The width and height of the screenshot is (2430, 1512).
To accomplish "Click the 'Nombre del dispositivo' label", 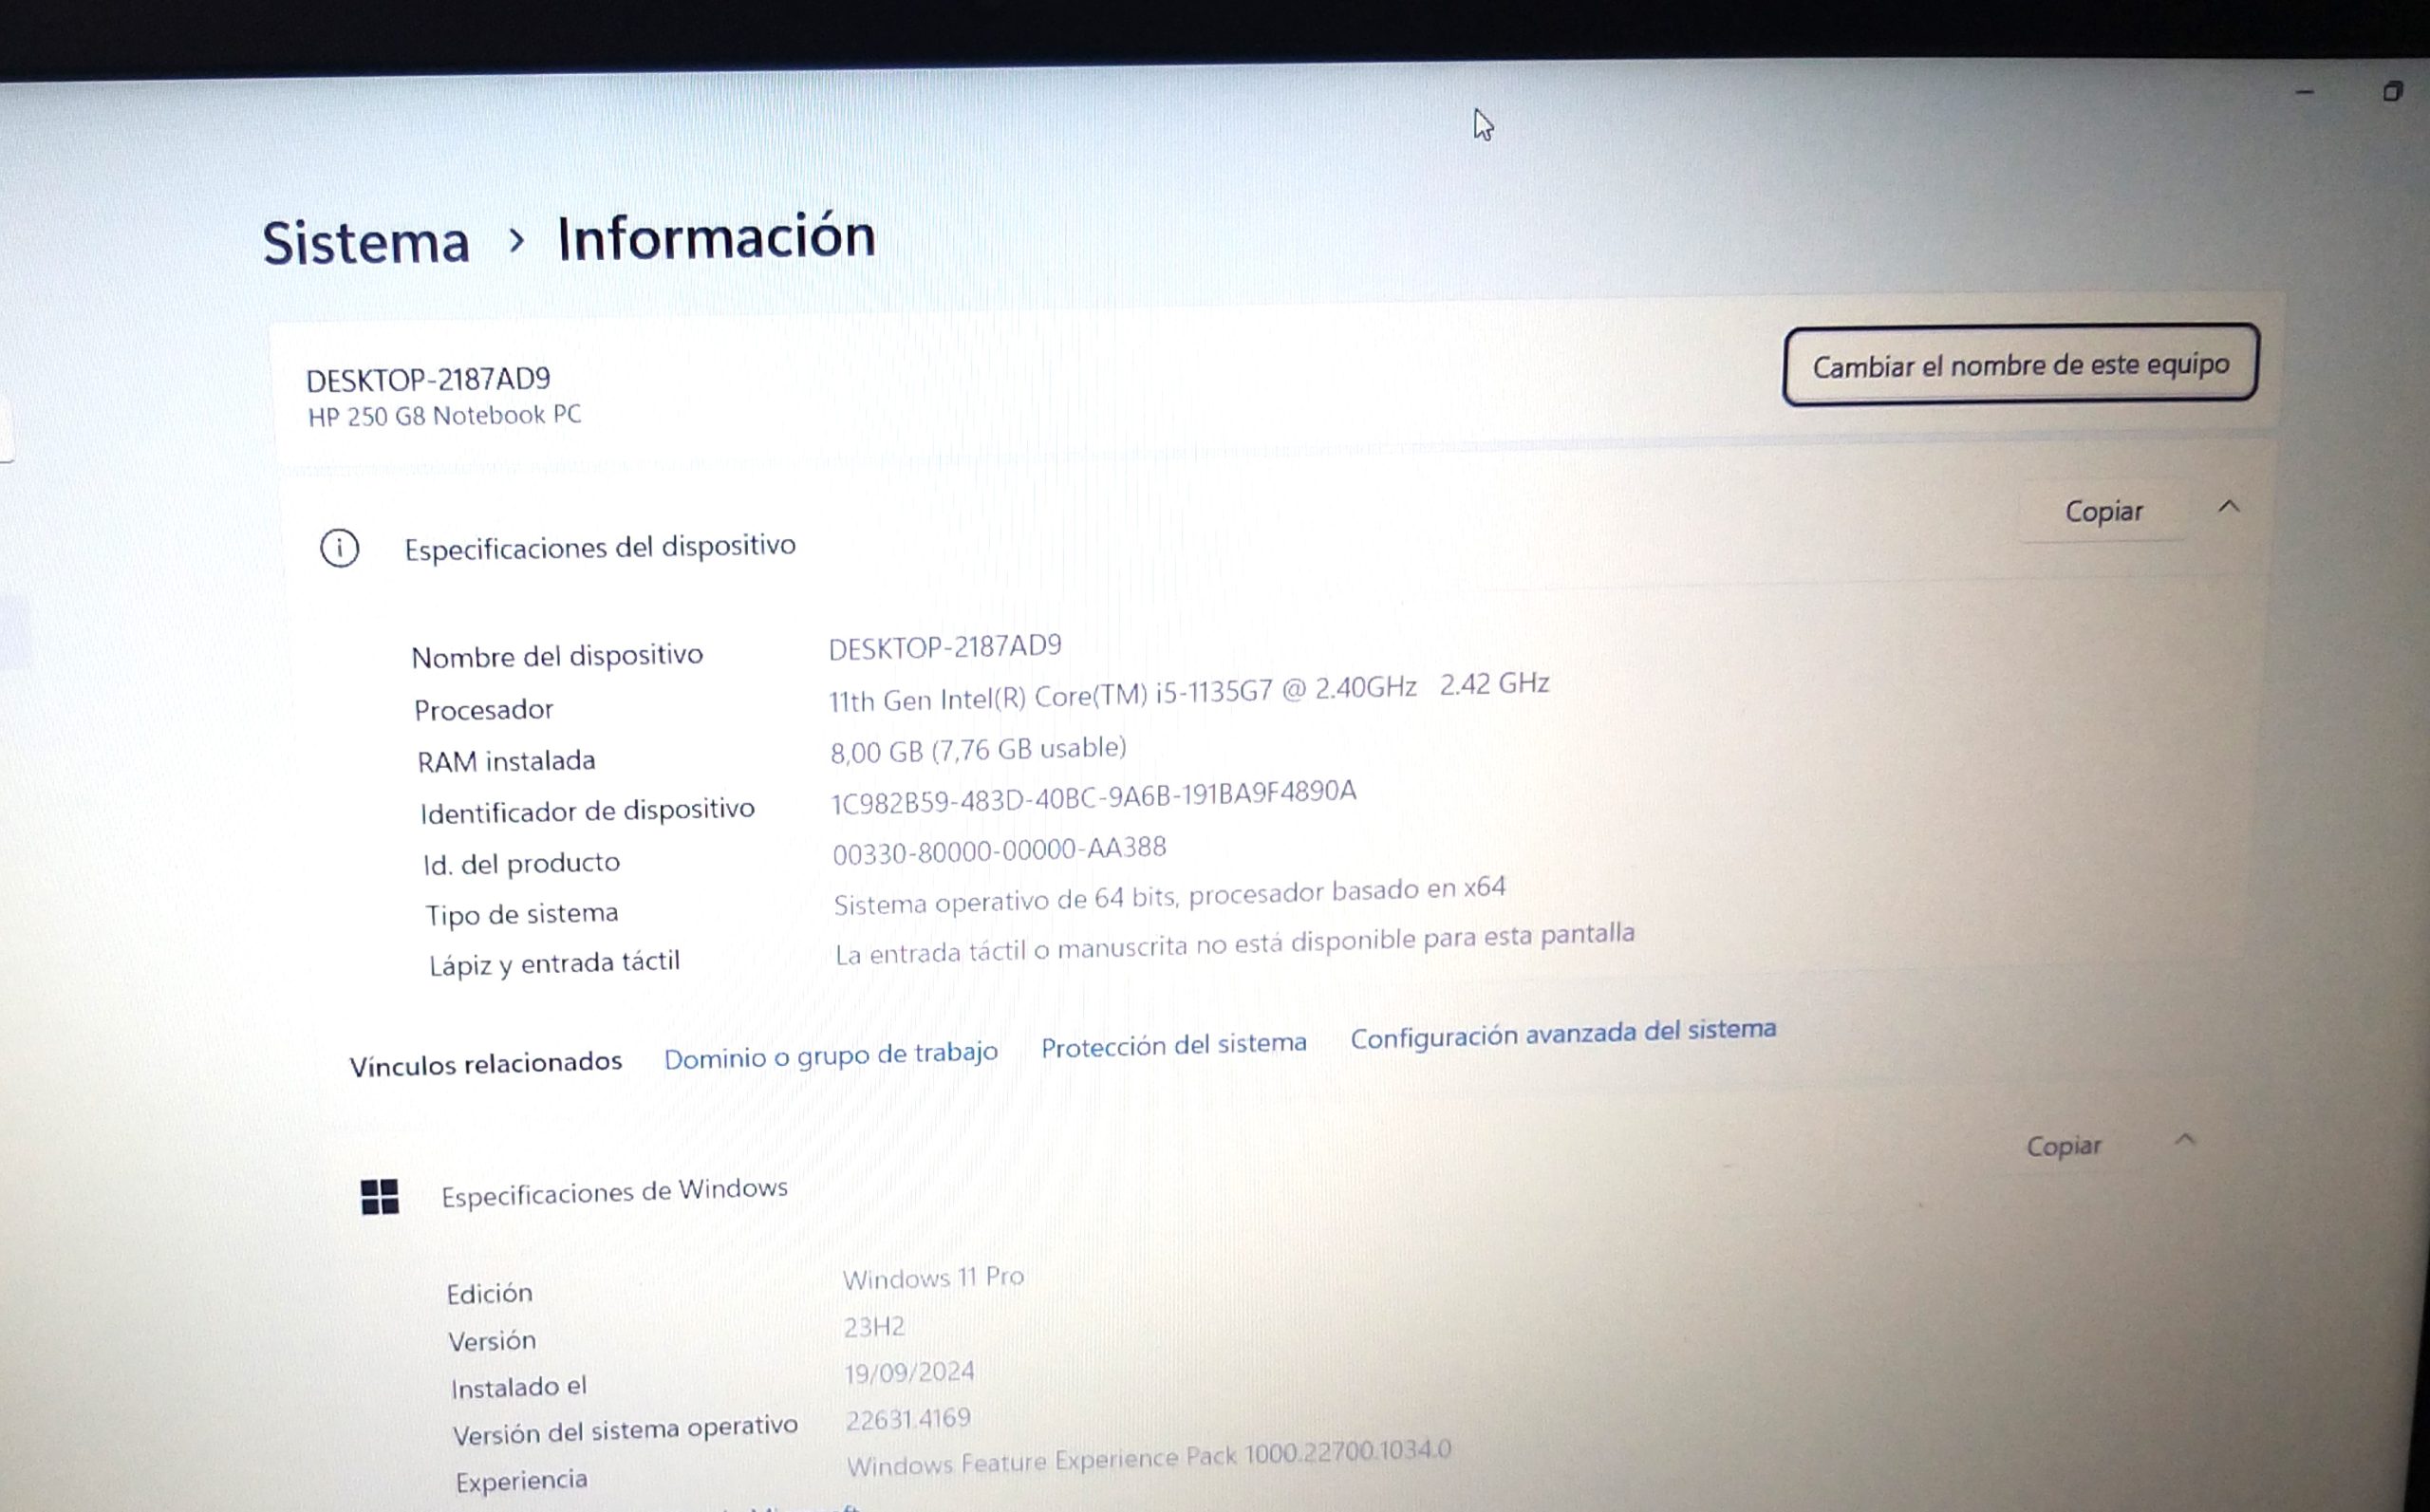I will (557, 656).
